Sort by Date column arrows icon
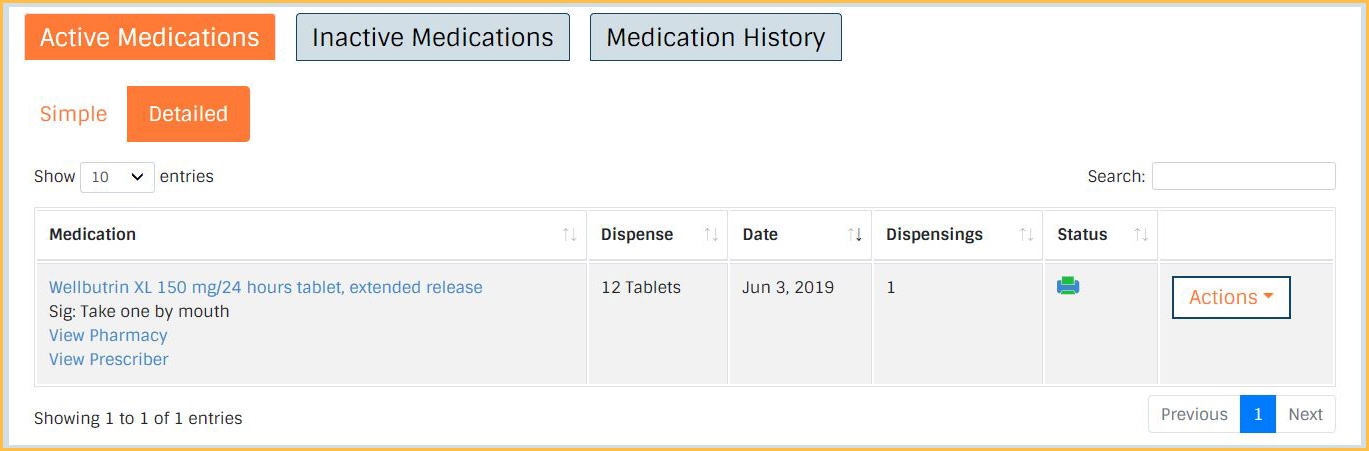The height and width of the screenshot is (451, 1369). (855, 235)
